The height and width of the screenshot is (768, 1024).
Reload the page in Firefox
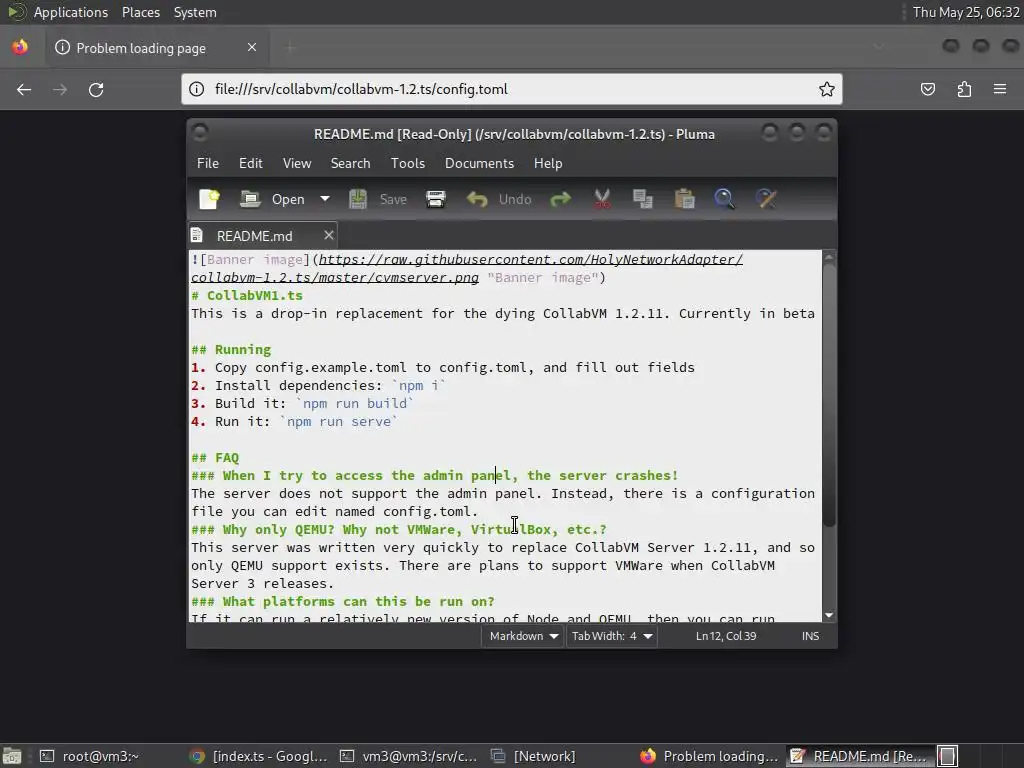click(x=96, y=89)
